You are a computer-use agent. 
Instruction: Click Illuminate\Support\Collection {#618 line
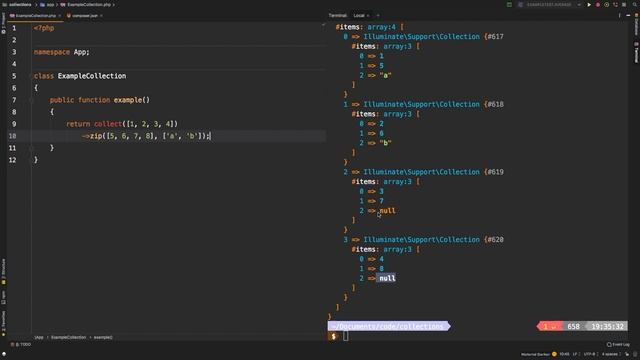coord(423,104)
